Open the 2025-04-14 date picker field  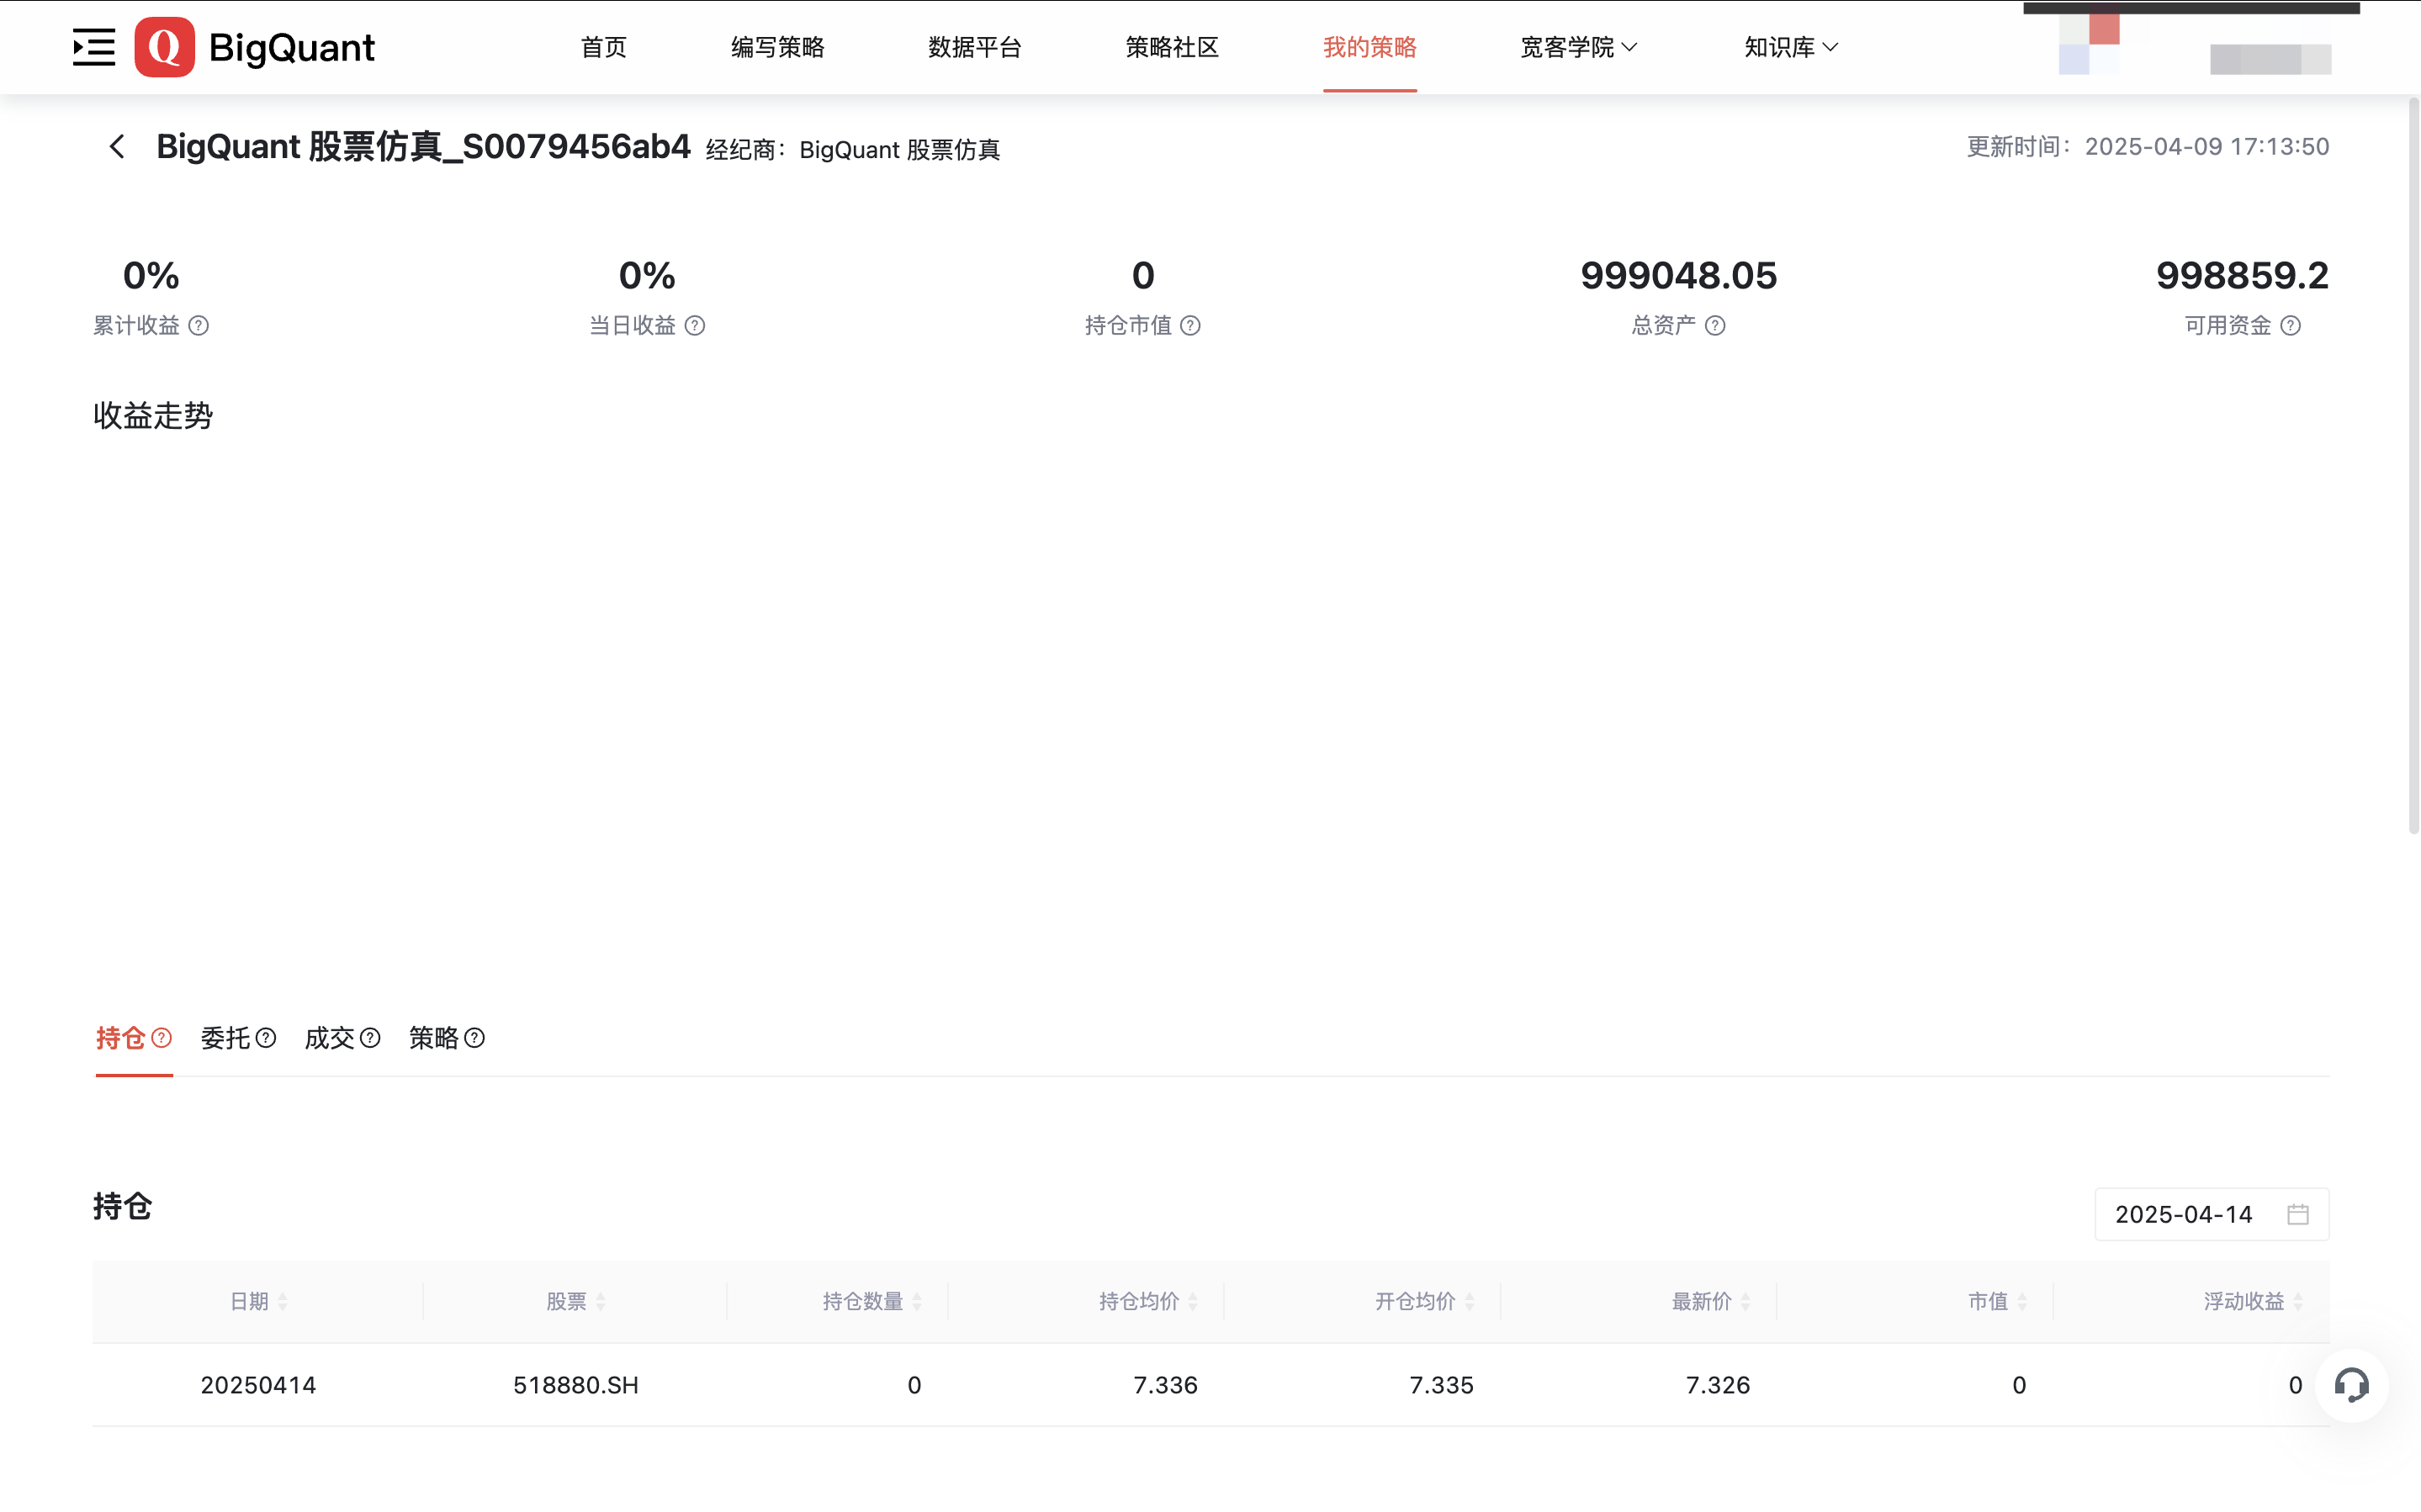pos(2184,1214)
